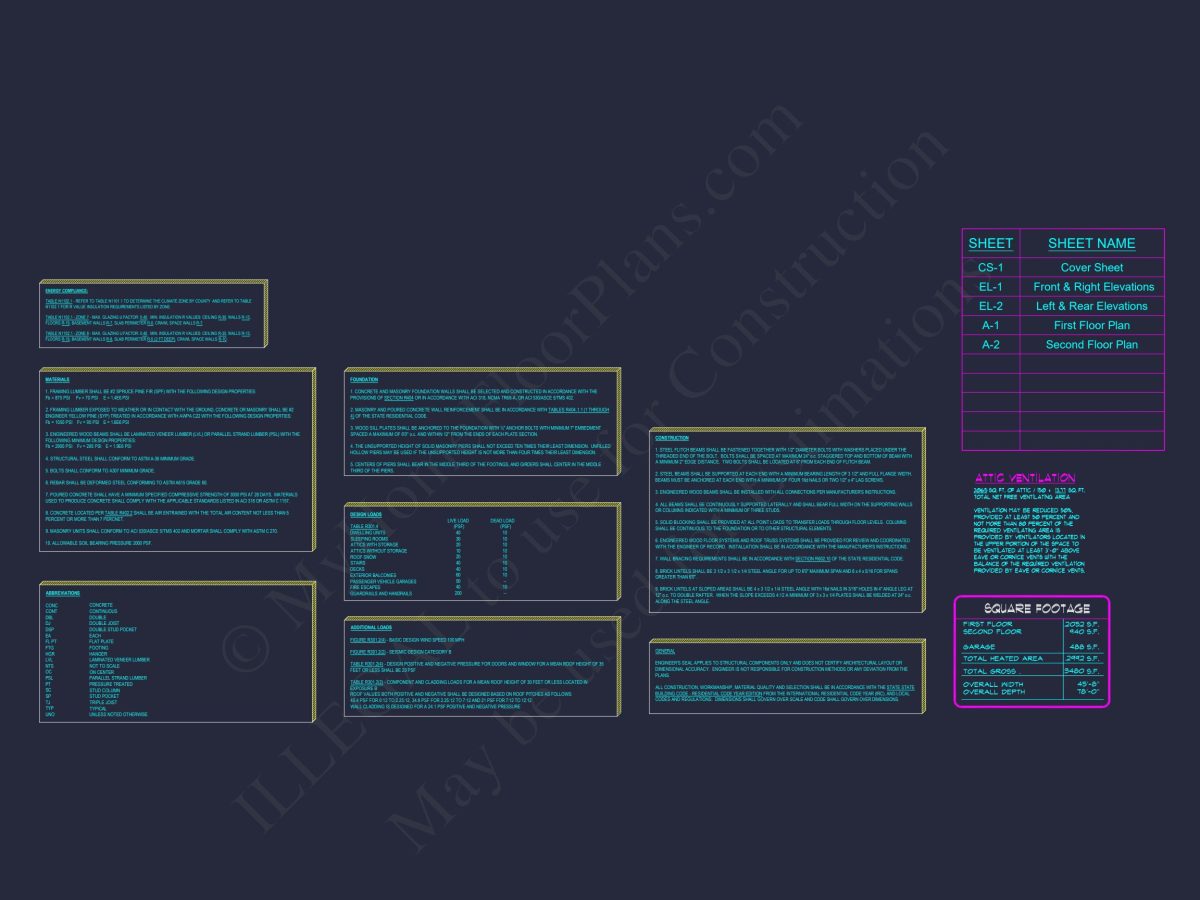Image resolution: width=1200 pixels, height=900 pixels.
Task: Click the Materials notes heading
Action: tap(57, 380)
